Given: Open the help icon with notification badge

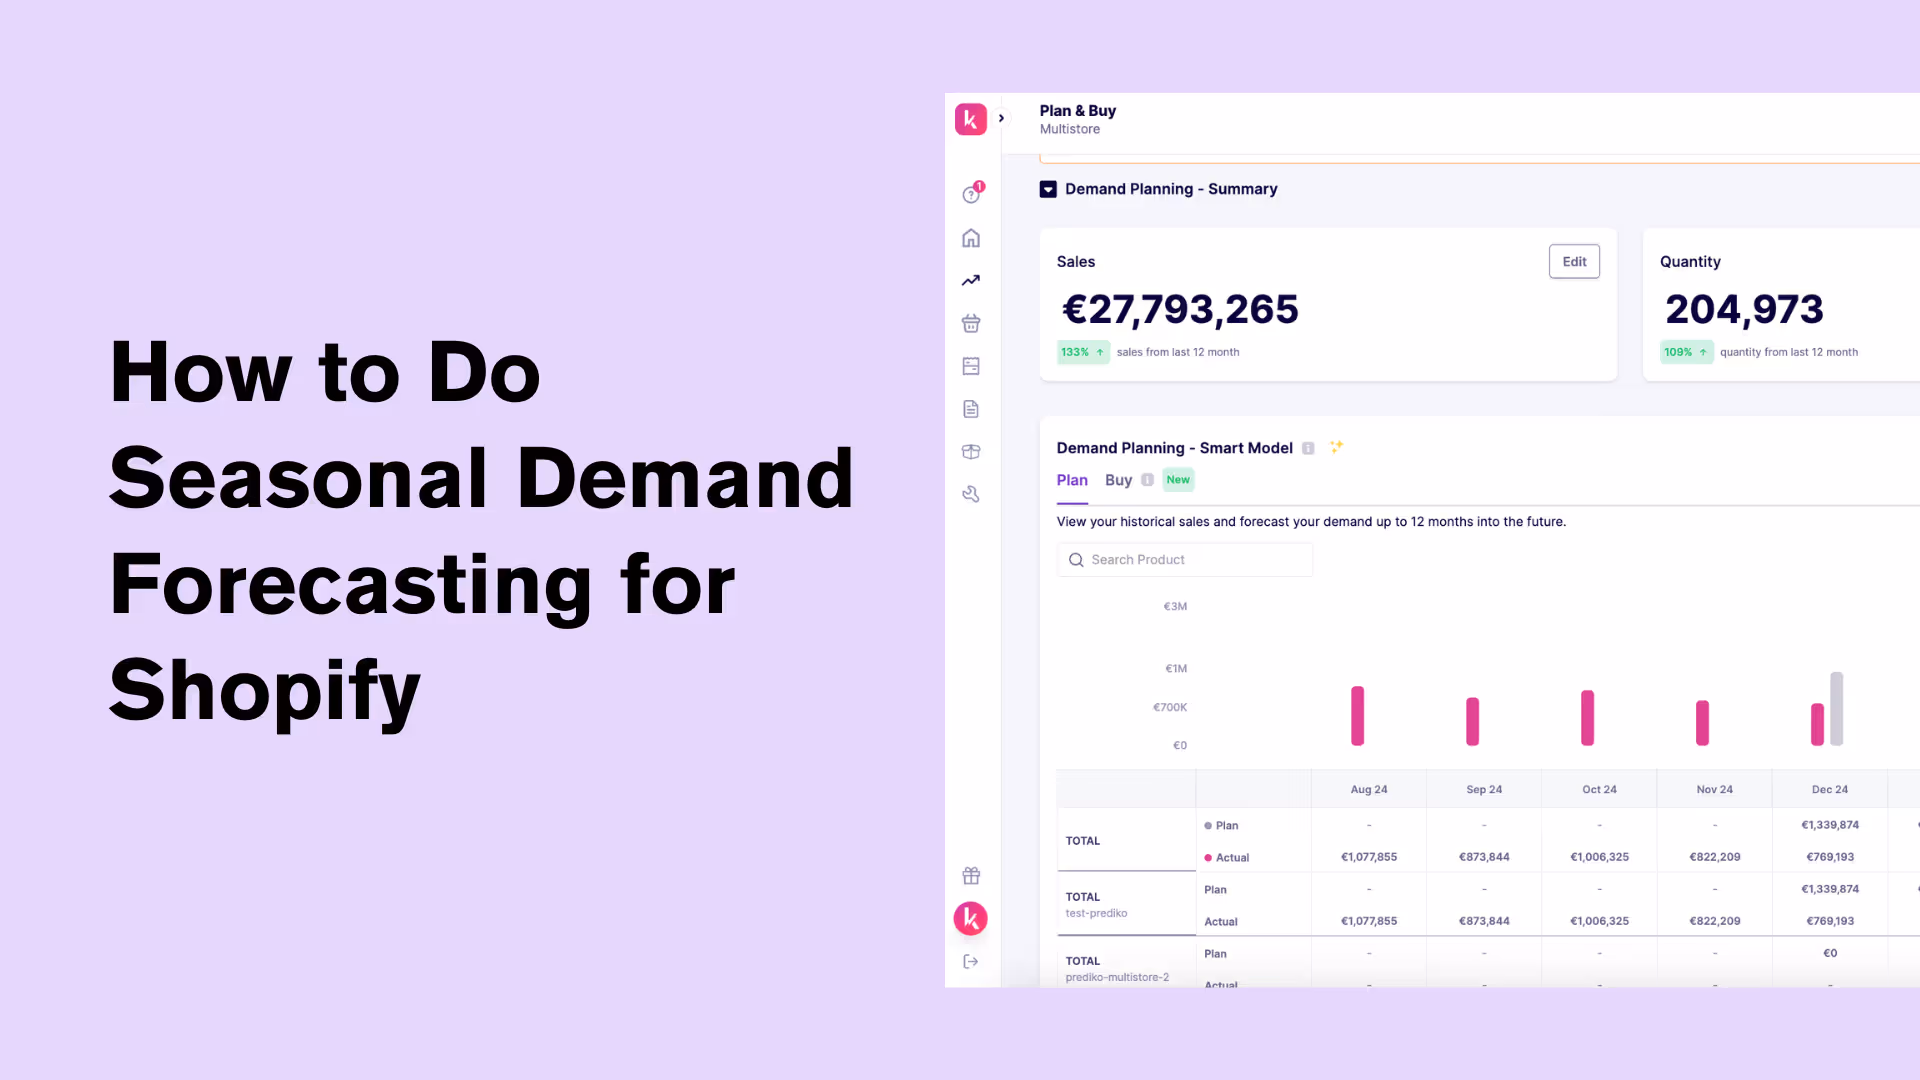Looking at the screenshot, I should pos(971,194).
